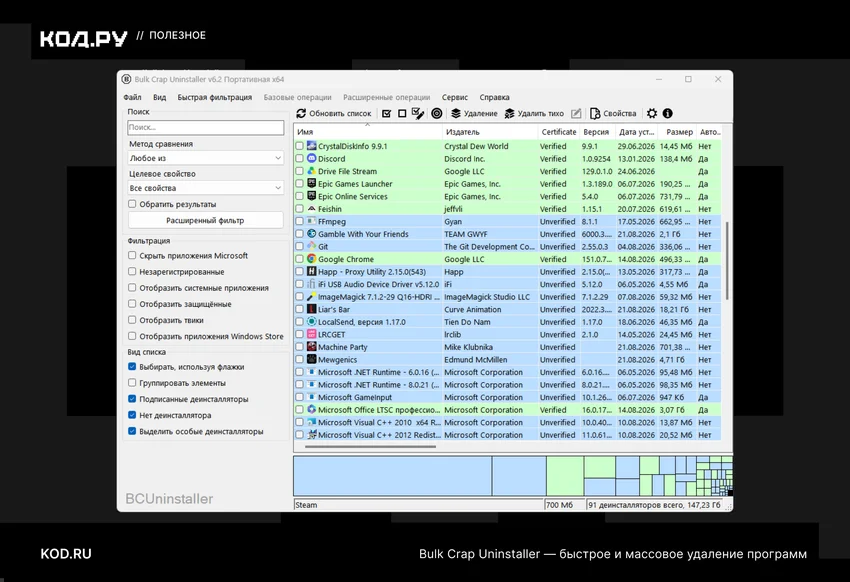Click the LRCGET row icon

pyautogui.click(x=312, y=334)
